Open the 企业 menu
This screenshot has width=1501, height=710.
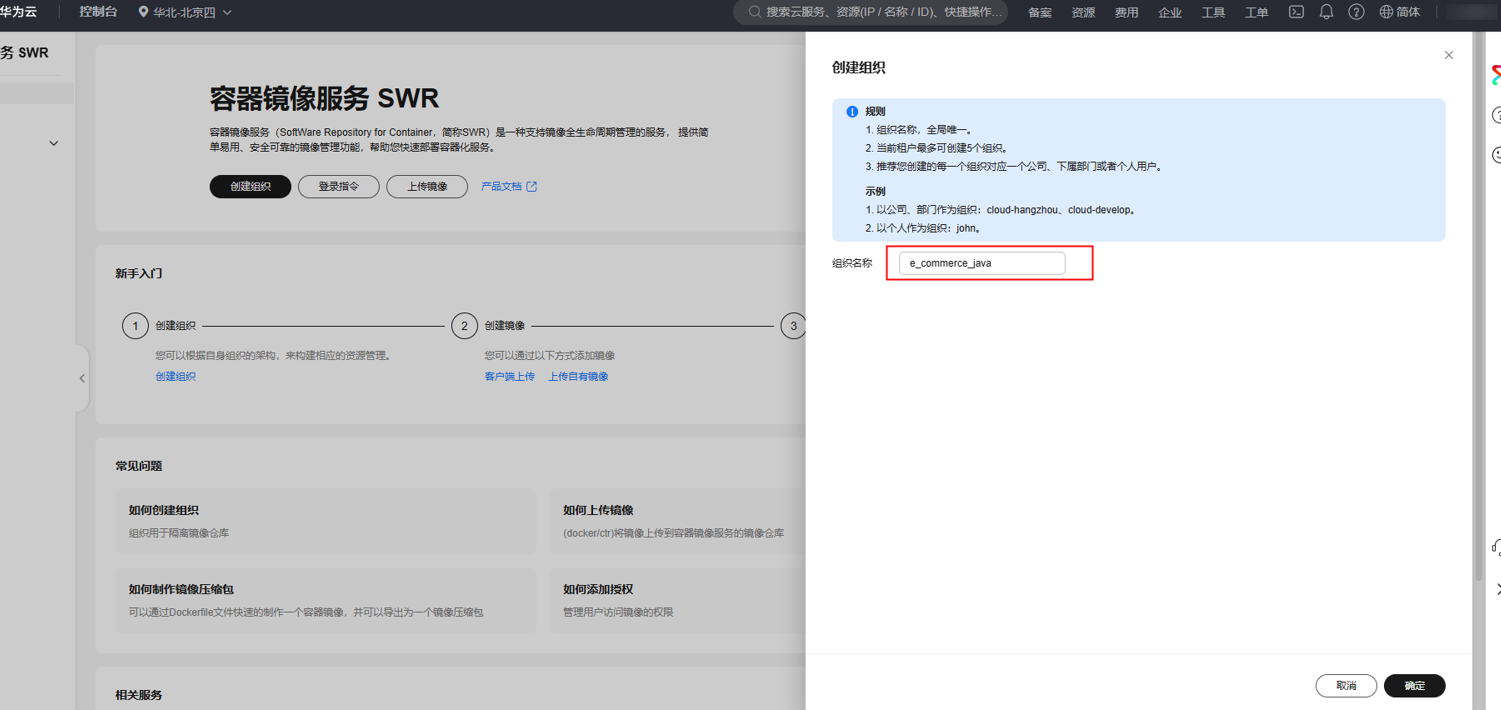[1170, 13]
